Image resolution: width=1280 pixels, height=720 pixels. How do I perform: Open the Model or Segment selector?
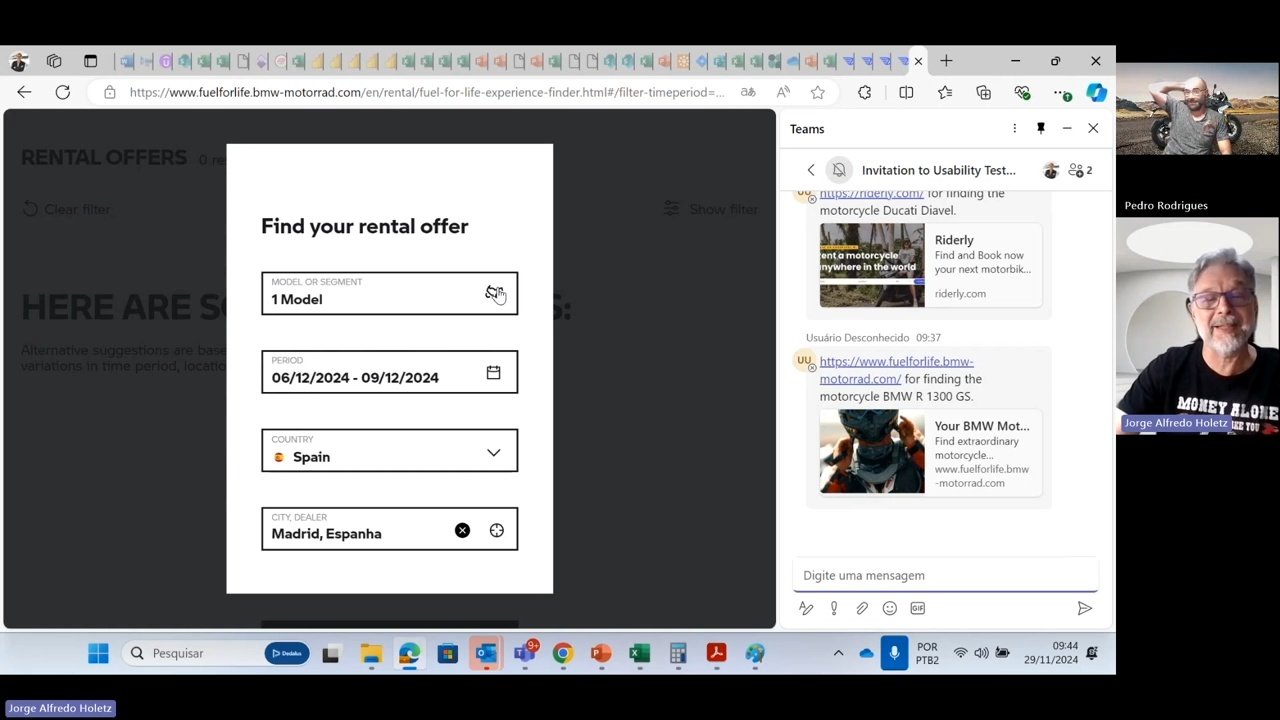[x=389, y=293]
